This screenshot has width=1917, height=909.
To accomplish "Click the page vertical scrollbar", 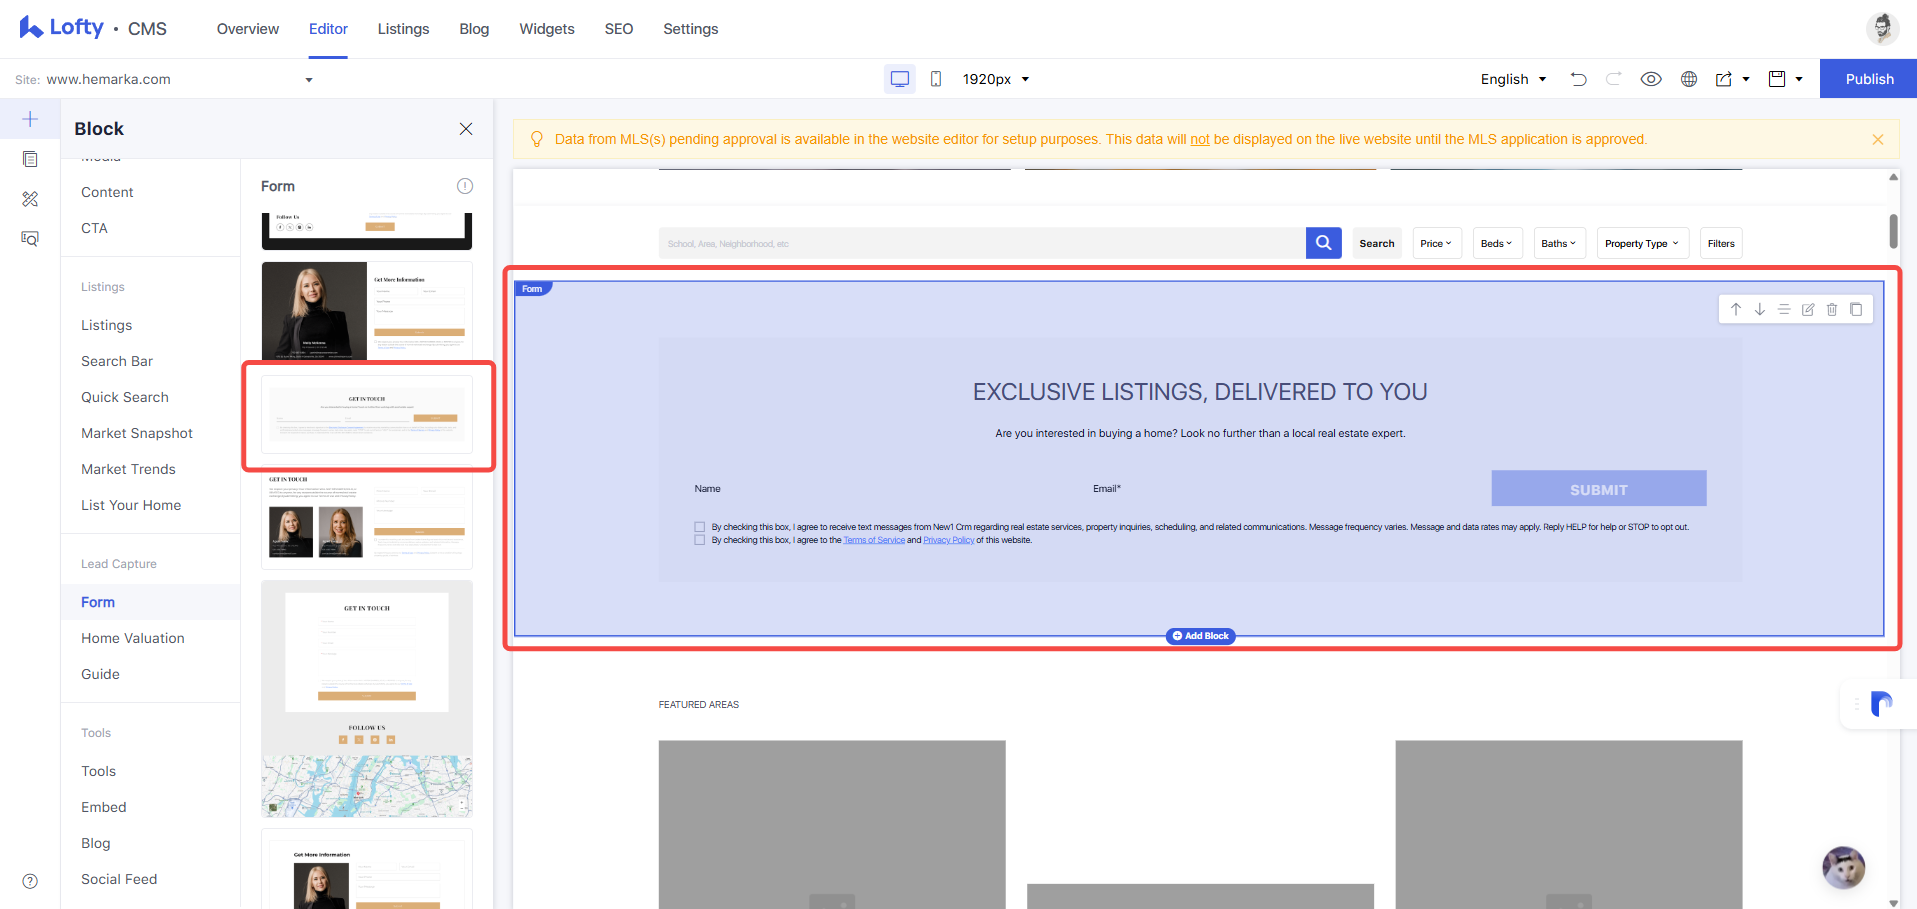I will tap(1893, 231).
